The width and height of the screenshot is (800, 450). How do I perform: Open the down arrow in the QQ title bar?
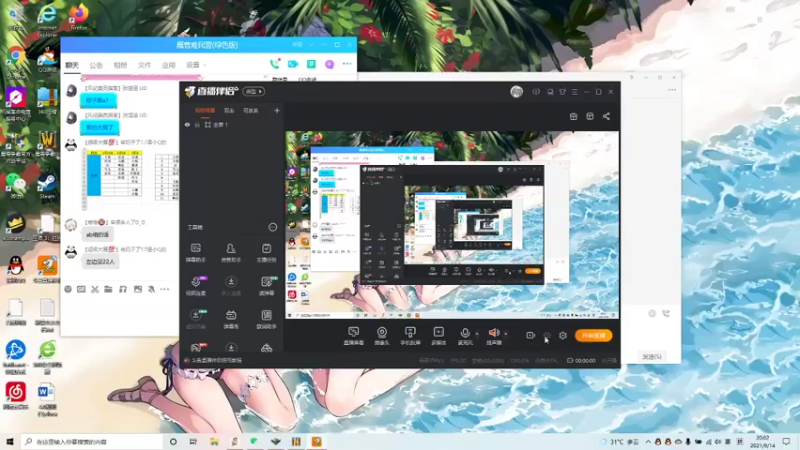click(x=311, y=45)
